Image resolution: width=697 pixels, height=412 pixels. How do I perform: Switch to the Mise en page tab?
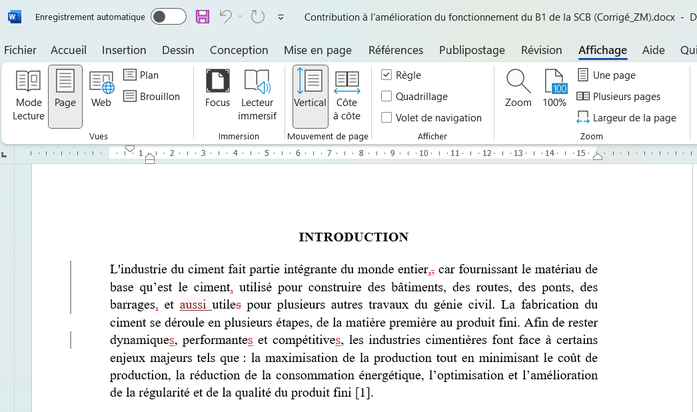point(318,50)
